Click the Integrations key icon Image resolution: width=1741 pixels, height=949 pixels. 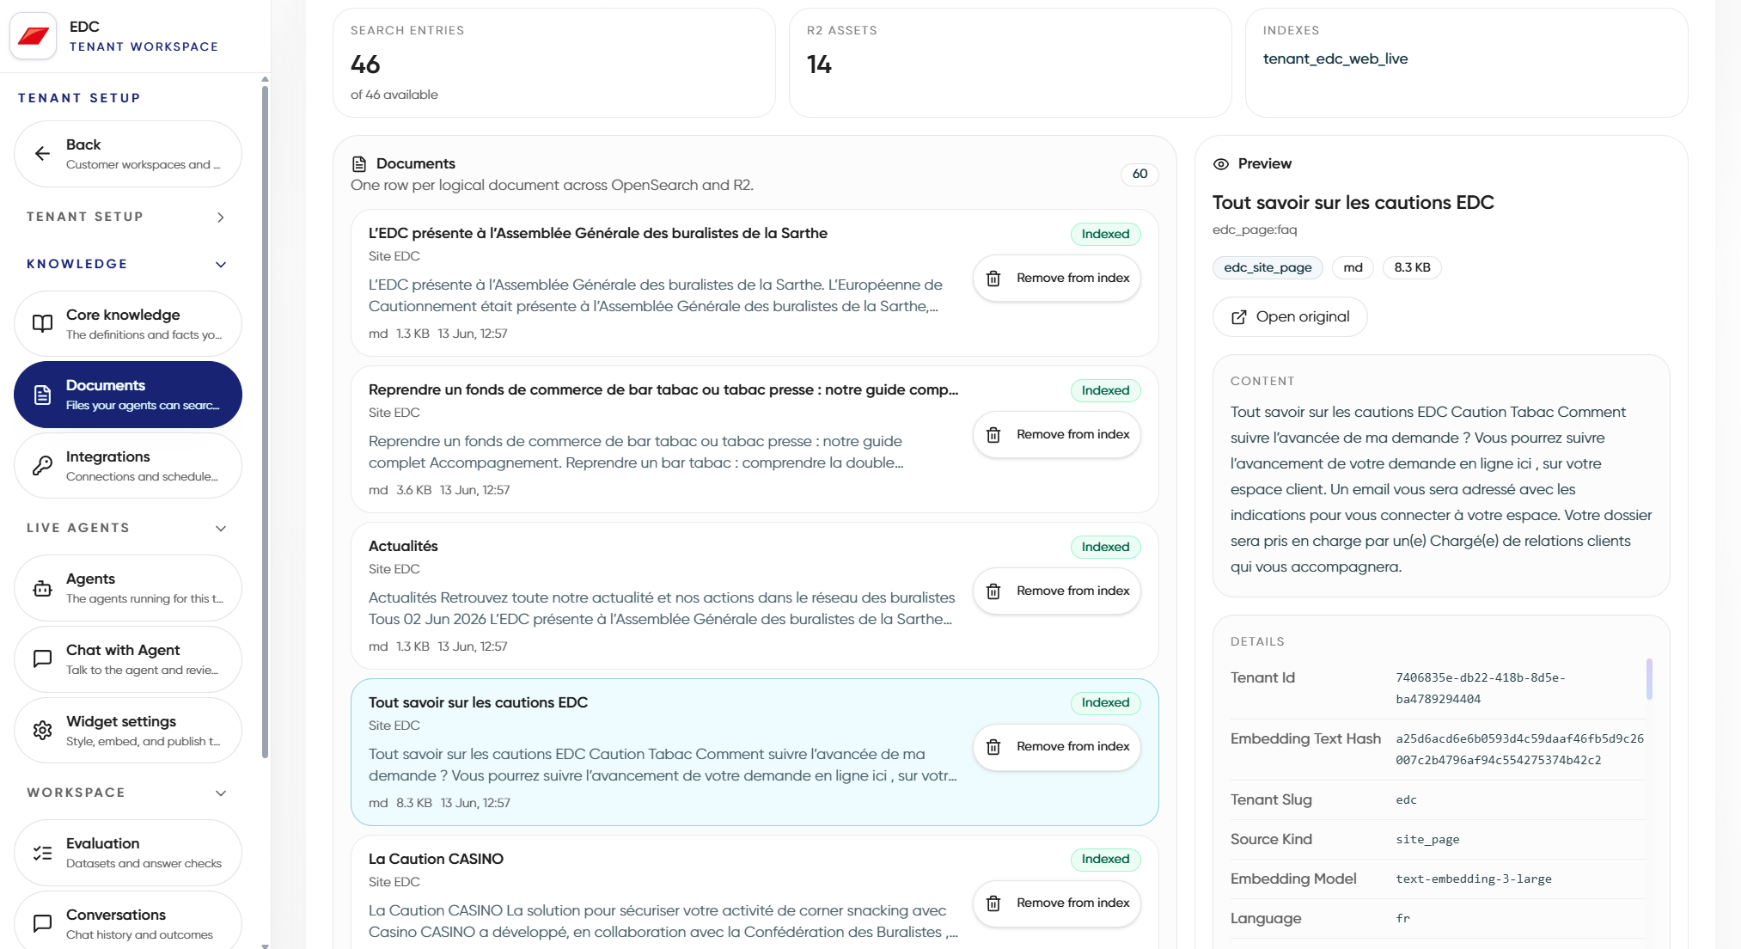click(42, 465)
